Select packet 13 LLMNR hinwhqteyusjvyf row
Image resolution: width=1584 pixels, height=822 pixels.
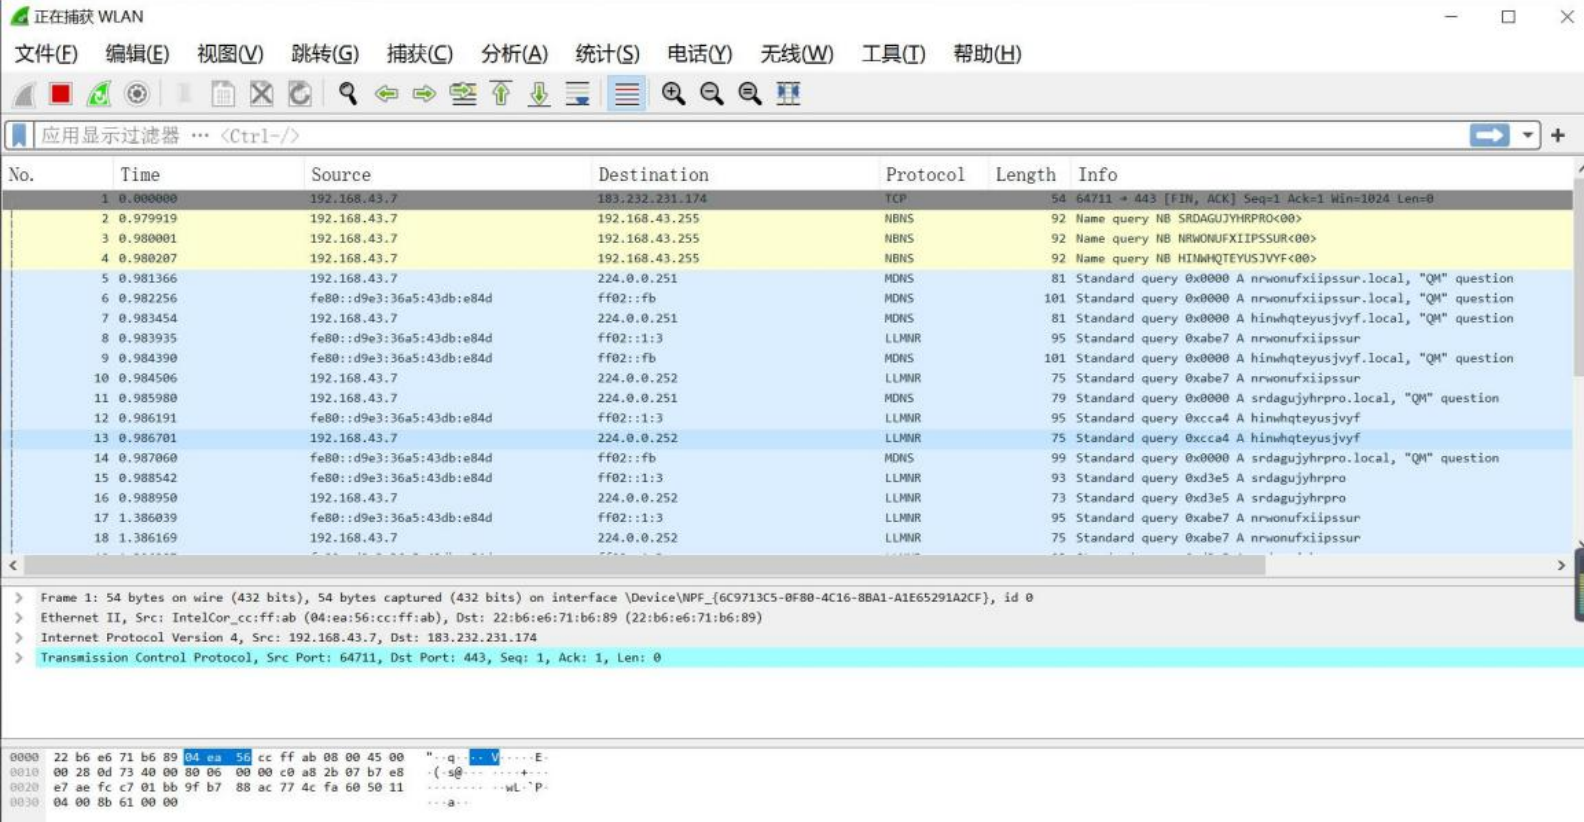tap(787, 438)
